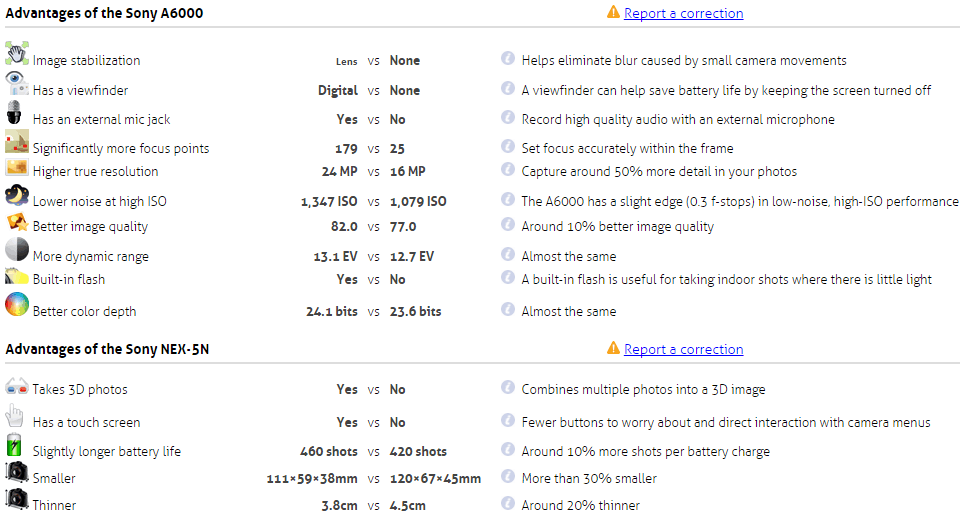Click the Advantages of the Sony NEX-5N heading
The image size is (960, 520).
(107, 349)
